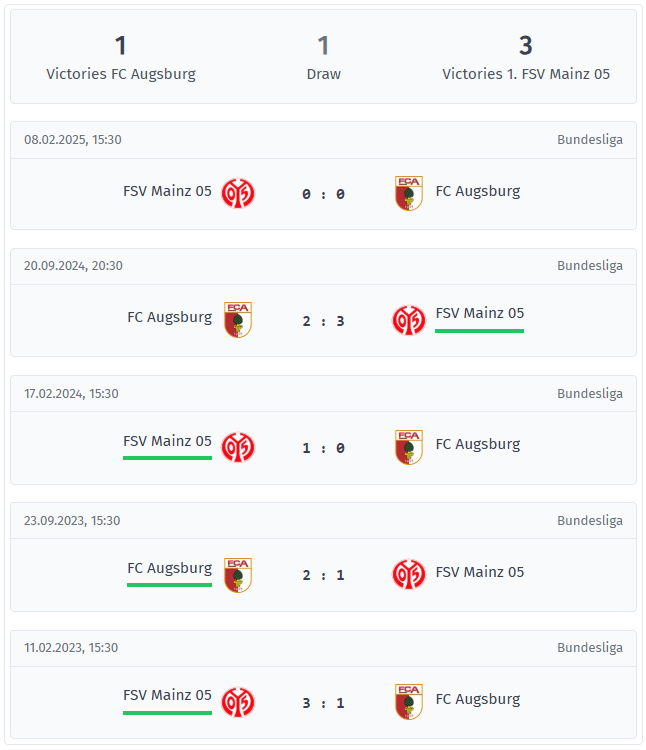Click FC Augsburg crest in 23.09.2023 match
The height and width of the screenshot is (750, 646).
click(x=238, y=575)
